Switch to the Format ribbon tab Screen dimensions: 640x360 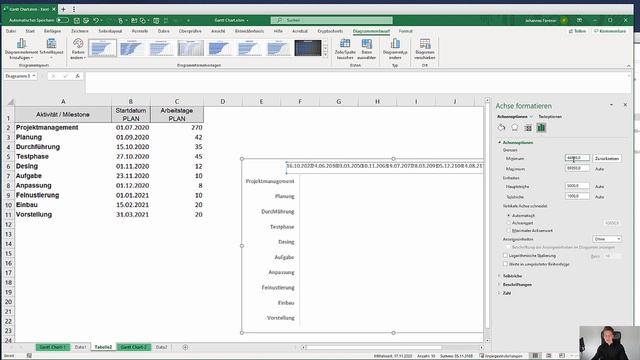pos(405,31)
